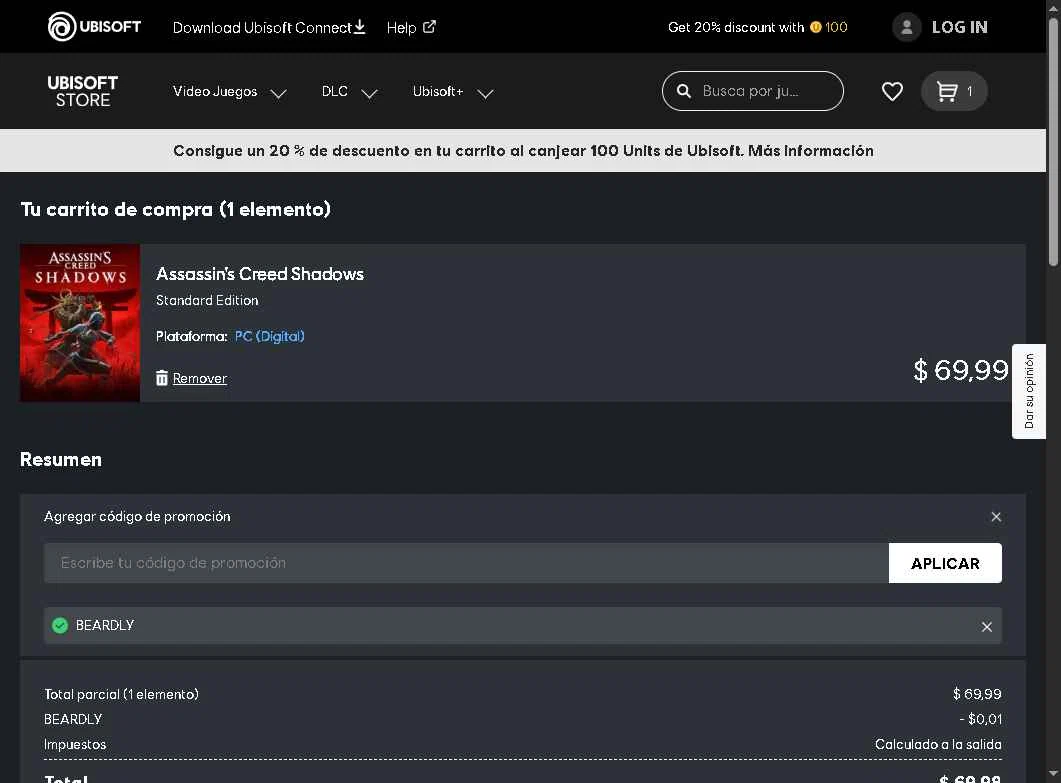Click the Resumen heading
Image resolution: width=1061 pixels, height=783 pixels.
(61, 460)
